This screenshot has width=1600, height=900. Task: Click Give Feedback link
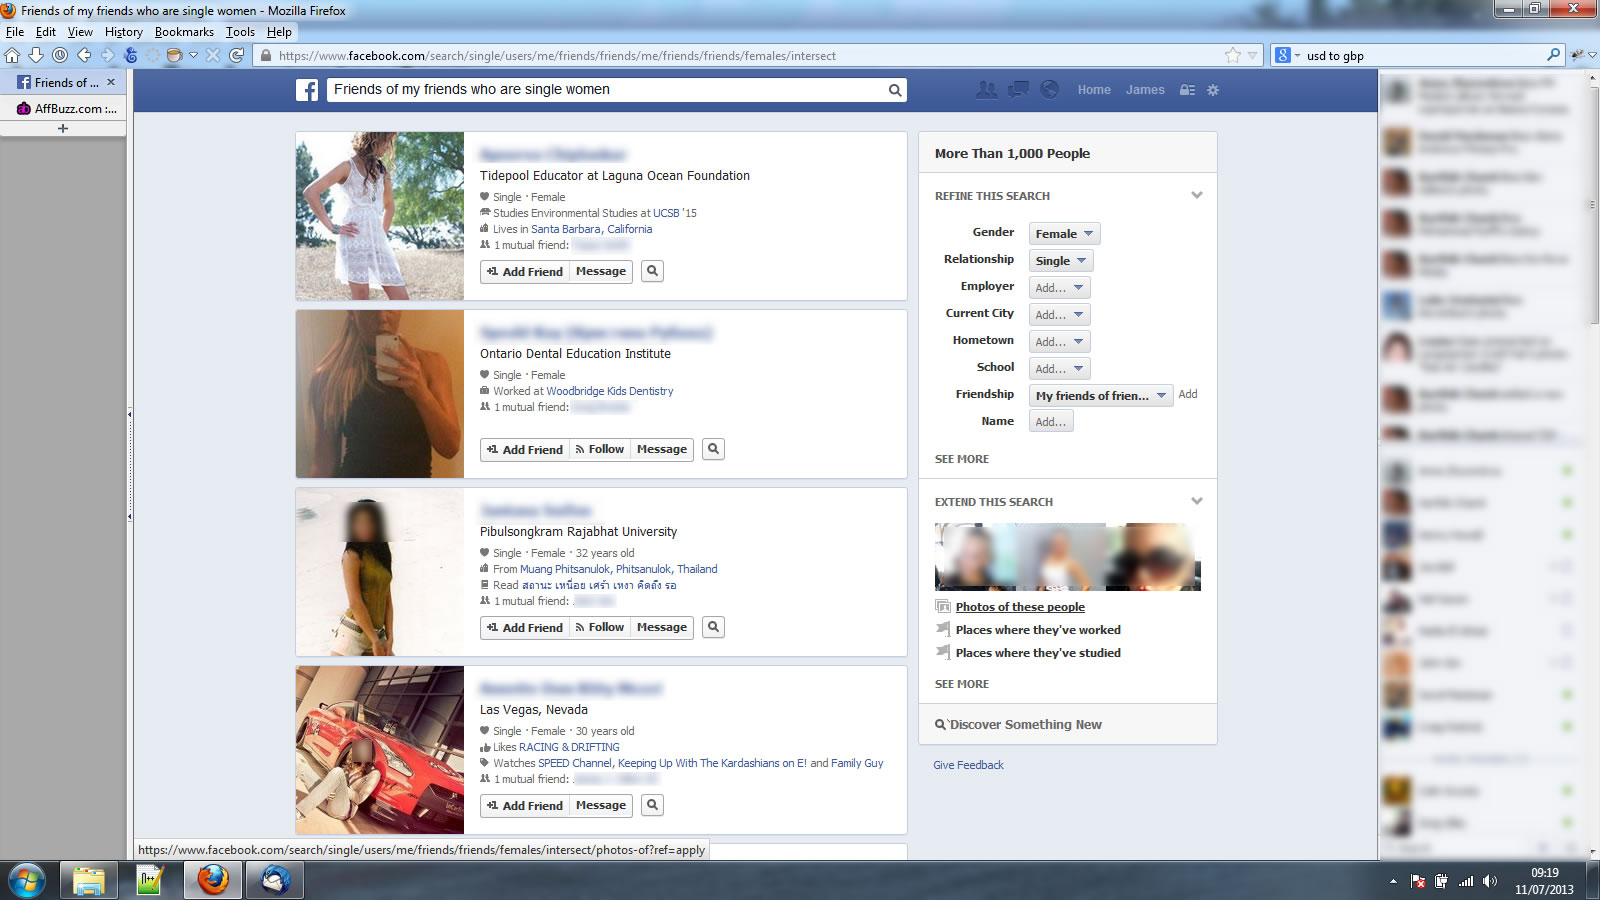coord(968,765)
